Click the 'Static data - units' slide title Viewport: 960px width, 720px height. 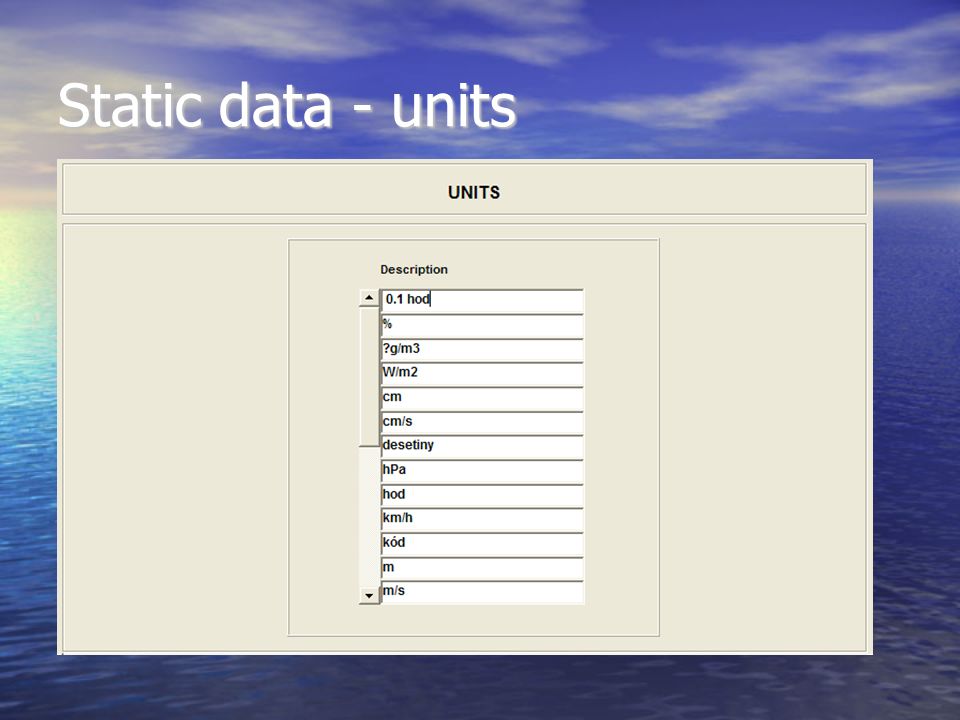click(287, 105)
